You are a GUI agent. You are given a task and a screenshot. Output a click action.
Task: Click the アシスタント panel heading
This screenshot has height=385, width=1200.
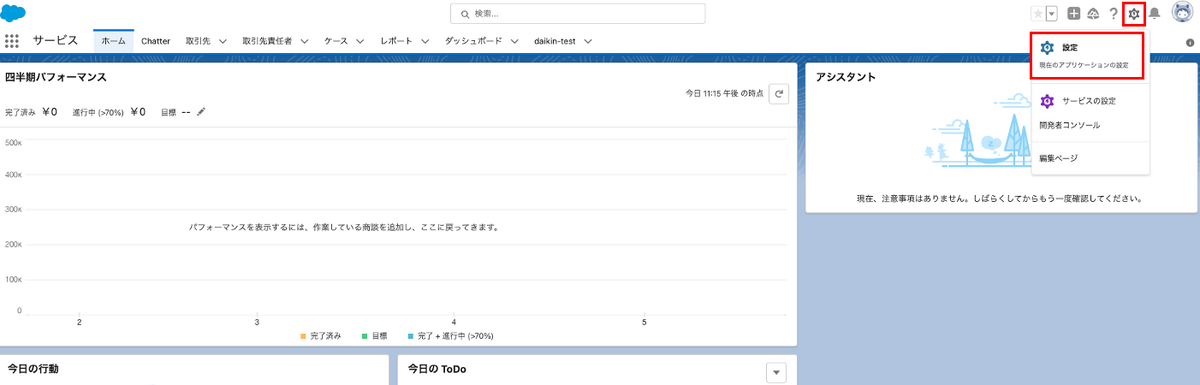846,76
